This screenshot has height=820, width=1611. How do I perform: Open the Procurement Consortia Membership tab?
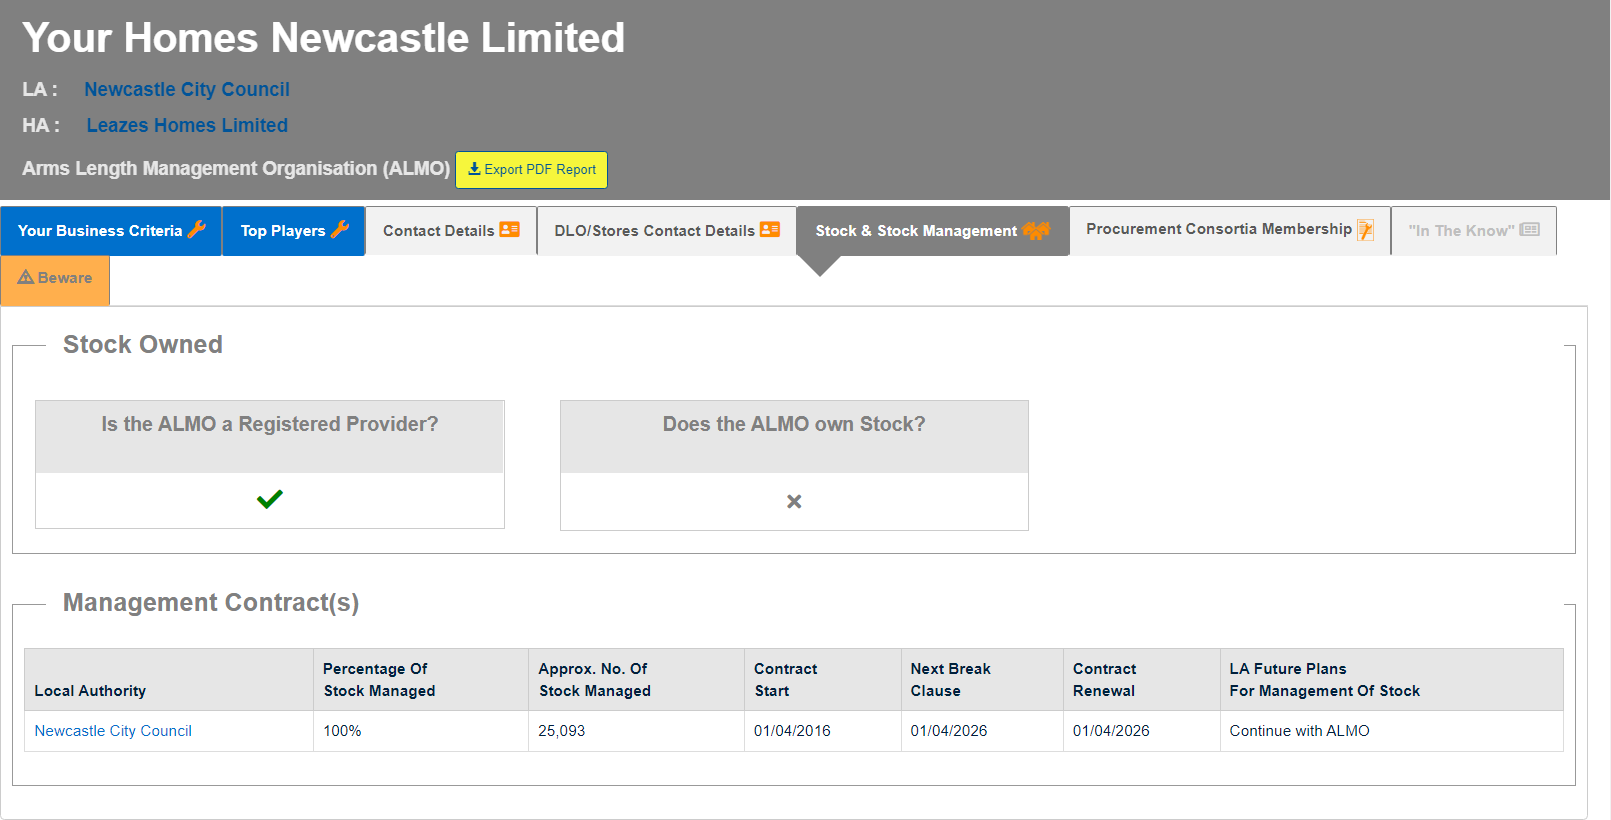tap(1230, 230)
